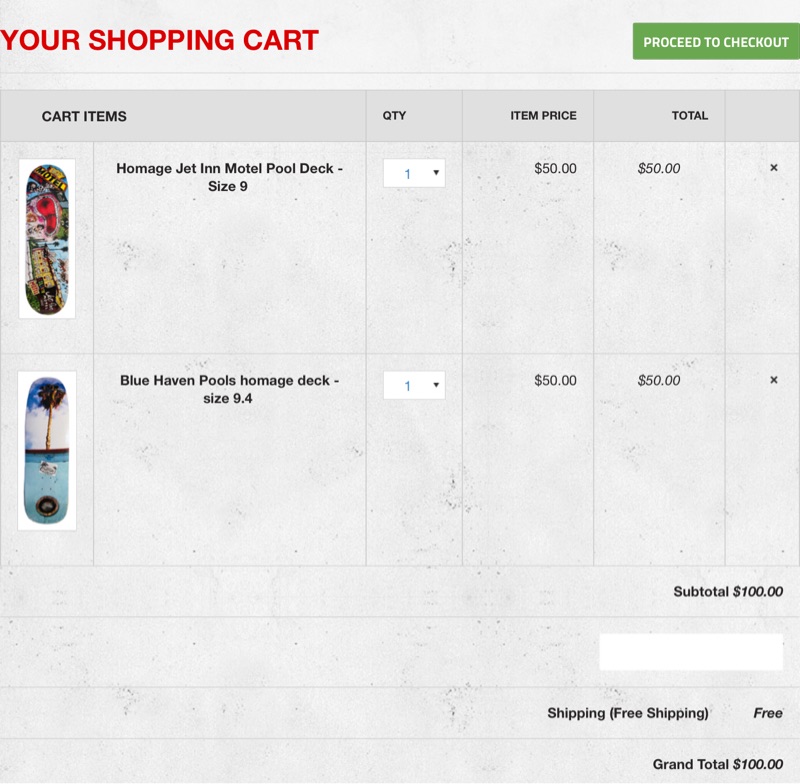This screenshot has height=784, width=800.
Task: Open quantity dropdown for Jet Inn Motel deck
Action: (x=414, y=173)
